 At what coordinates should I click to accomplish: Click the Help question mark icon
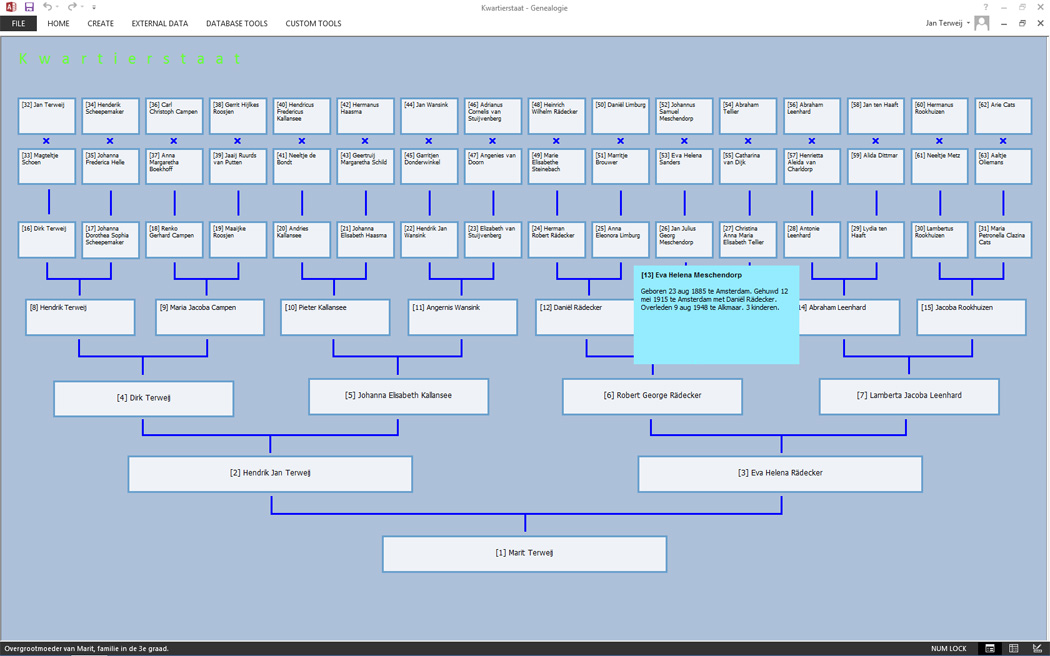coord(985,7)
